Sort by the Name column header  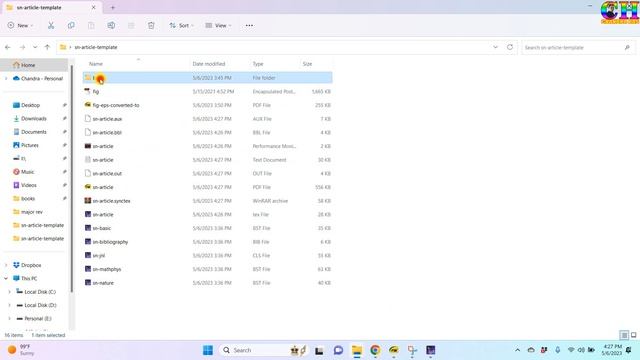96,64
